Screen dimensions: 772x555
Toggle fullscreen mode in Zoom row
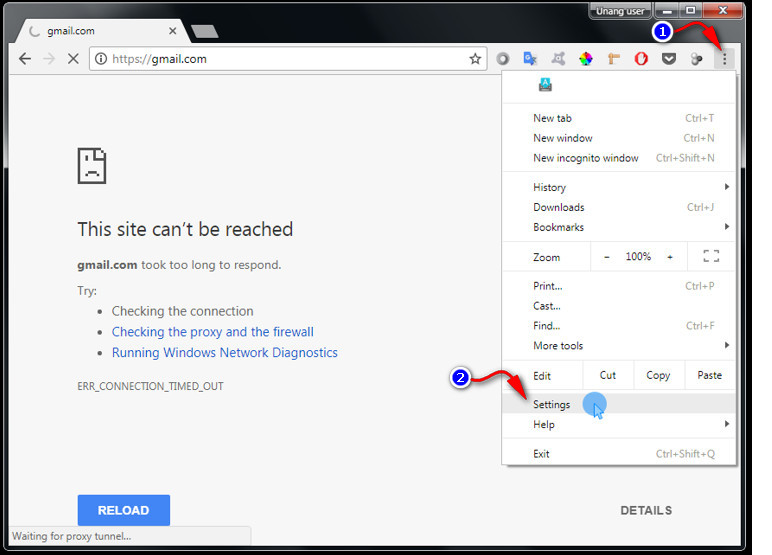[x=711, y=256]
